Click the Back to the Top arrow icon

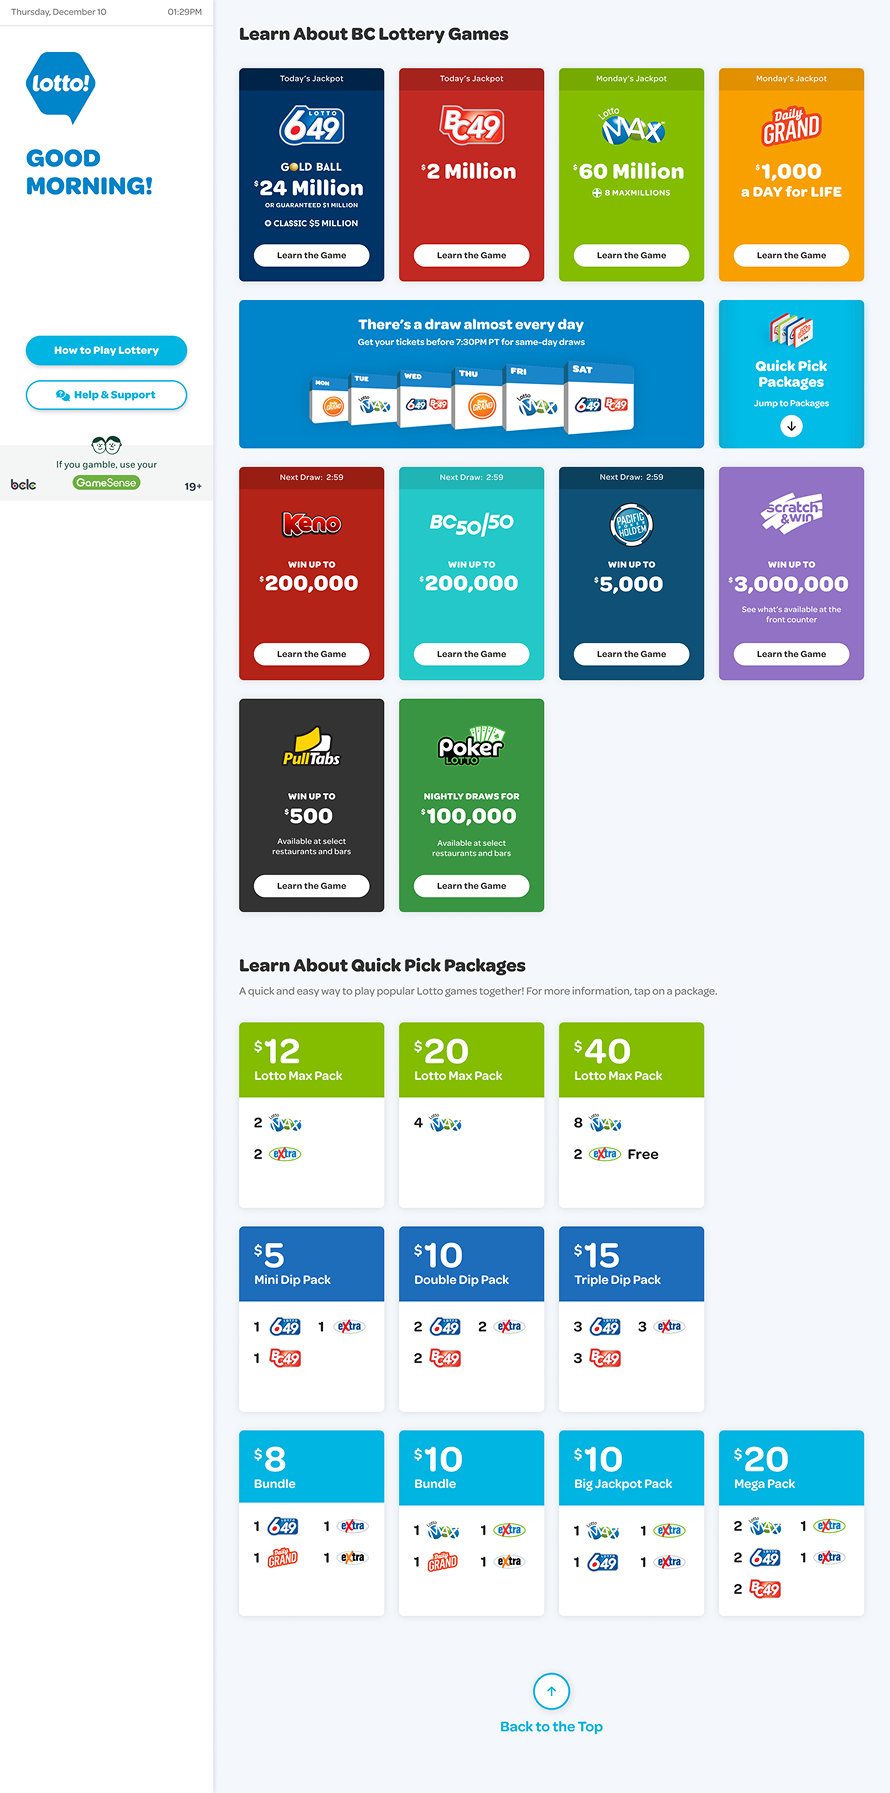click(551, 1691)
